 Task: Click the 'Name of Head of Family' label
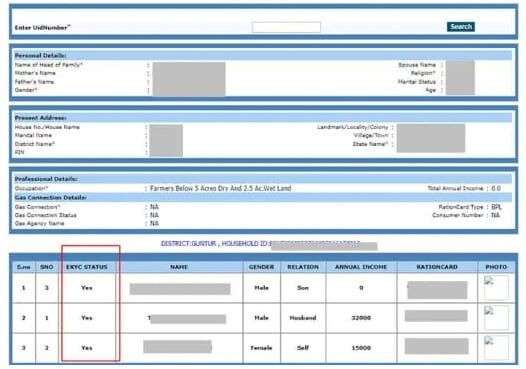click(x=49, y=65)
